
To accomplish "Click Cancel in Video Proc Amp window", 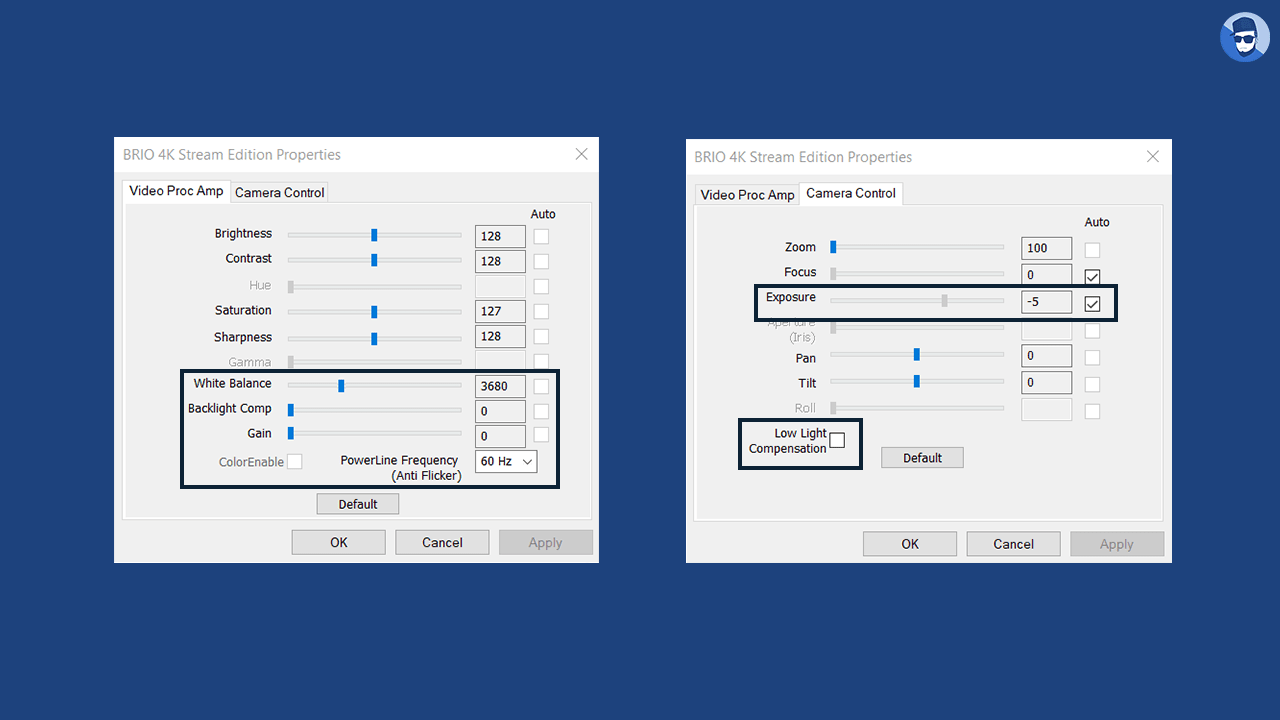I will coord(442,542).
